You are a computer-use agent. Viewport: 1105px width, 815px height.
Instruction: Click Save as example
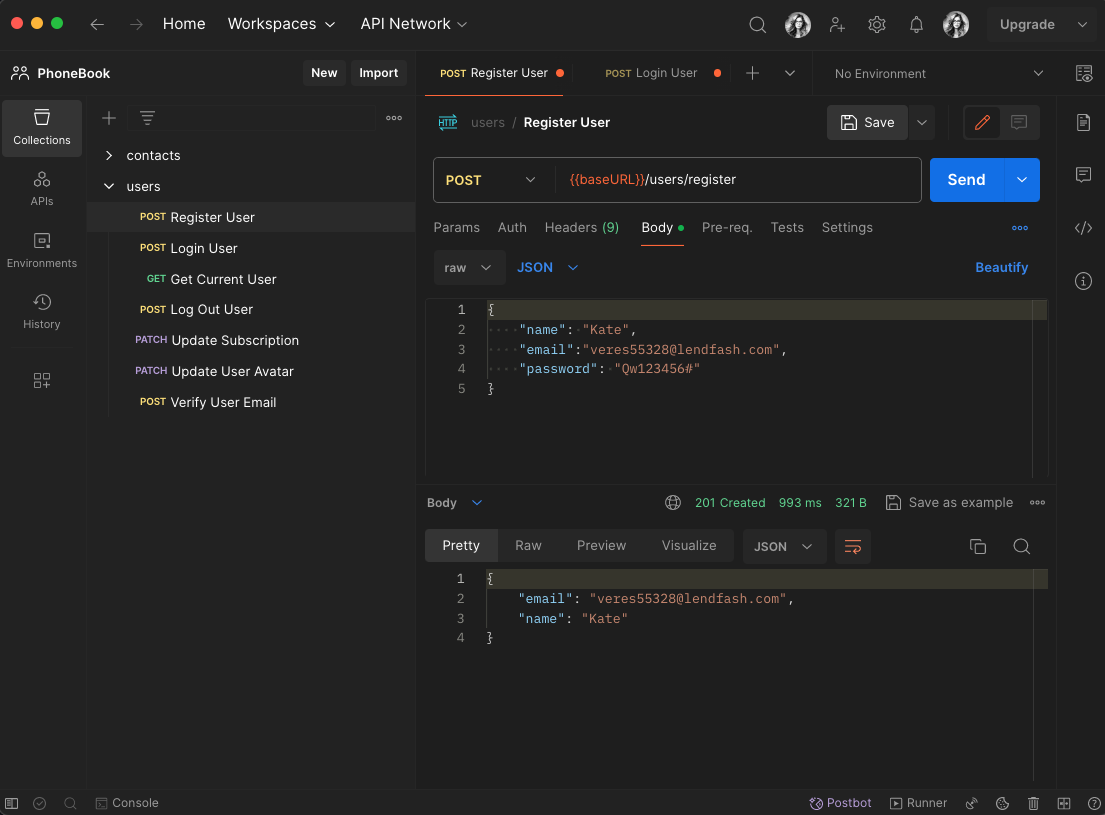(x=949, y=503)
